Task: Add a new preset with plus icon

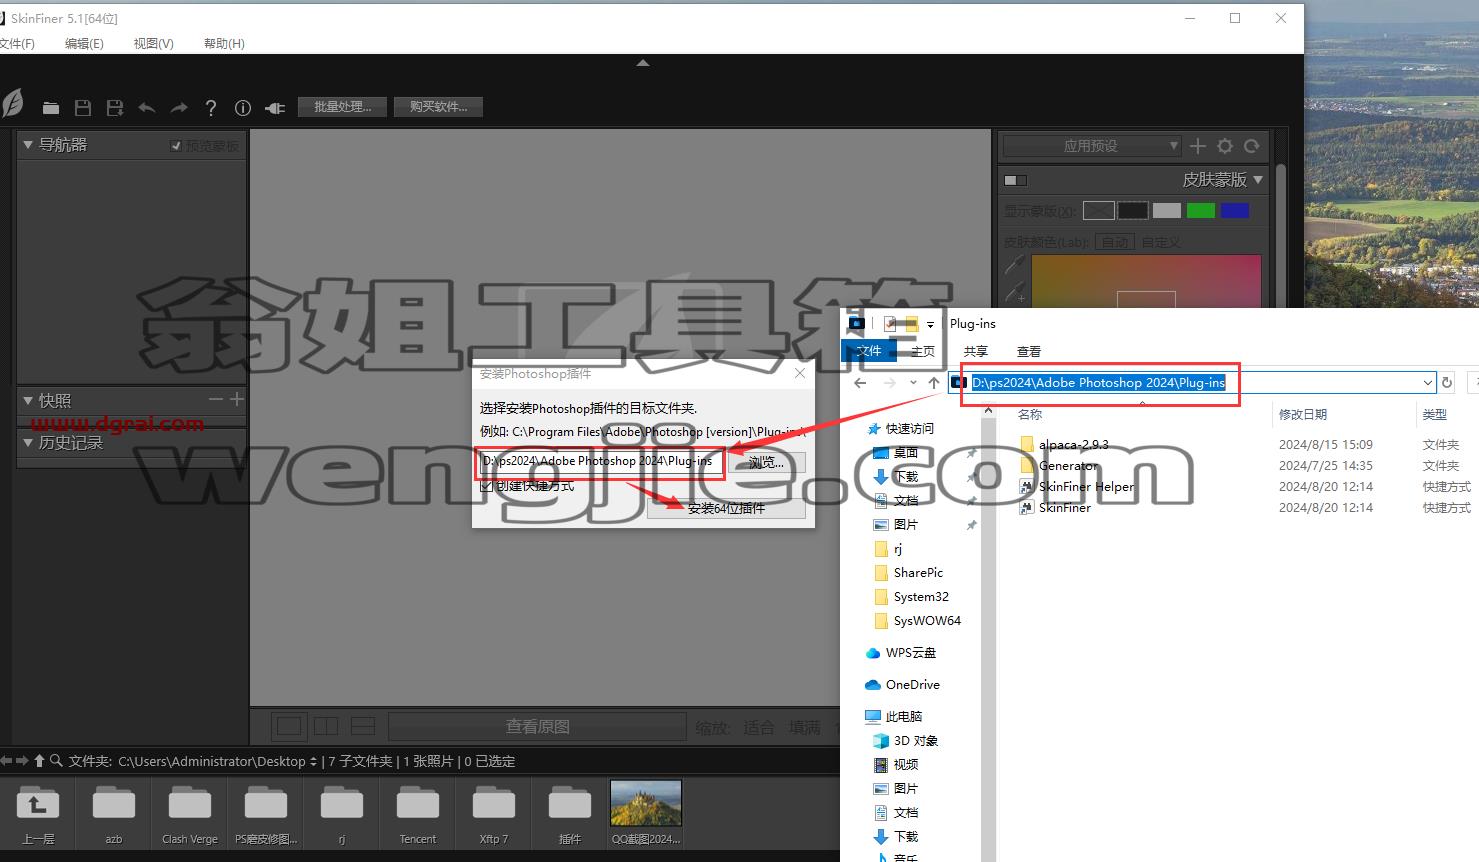Action: 1198,146
